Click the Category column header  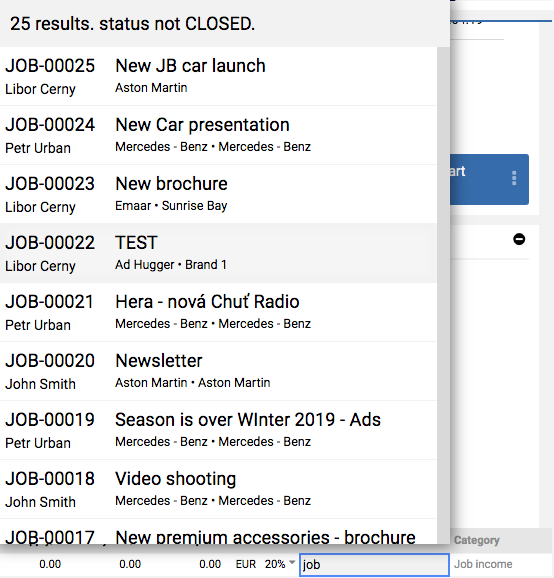(477, 540)
